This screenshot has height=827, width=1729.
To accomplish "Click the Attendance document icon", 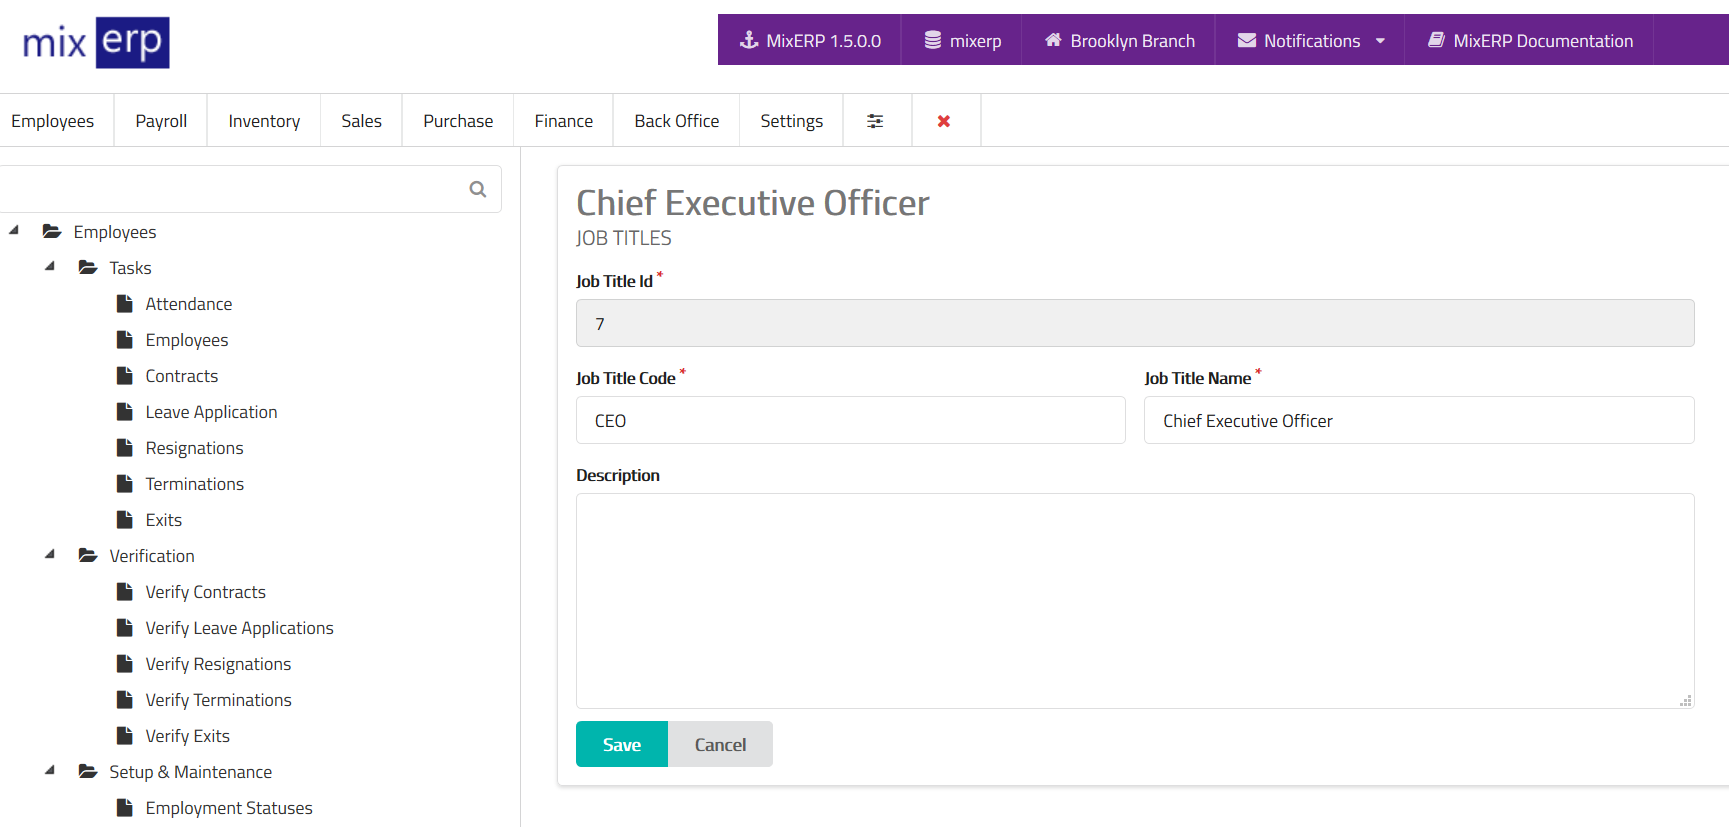I will click(125, 304).
